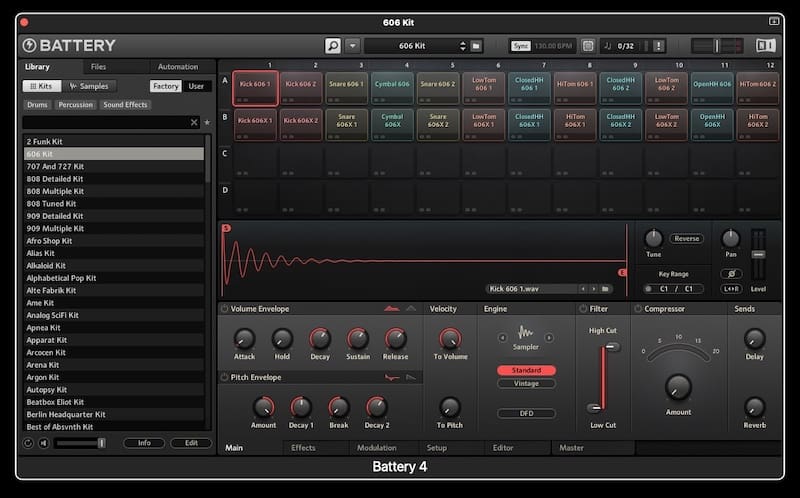The height and width of the screenshot is (498, 800).
Task: Click the folder icon beside 606 Kit
Action: pyautogui.click(x=476, y=46)
